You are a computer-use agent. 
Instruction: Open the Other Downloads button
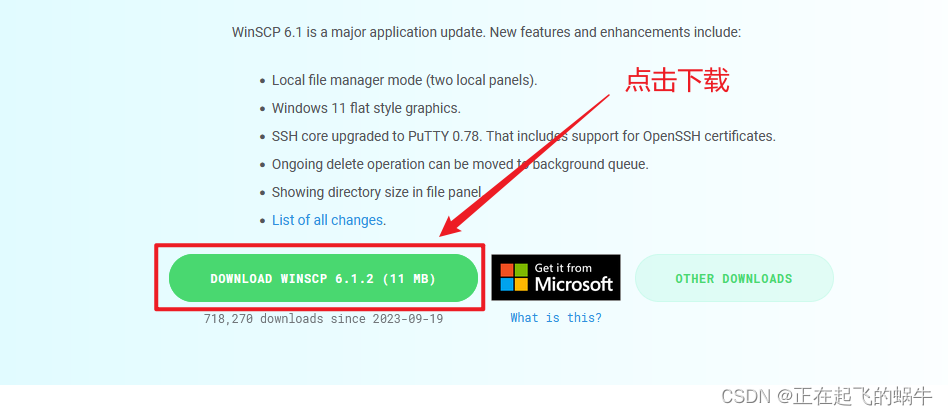[x=734, y=278]
